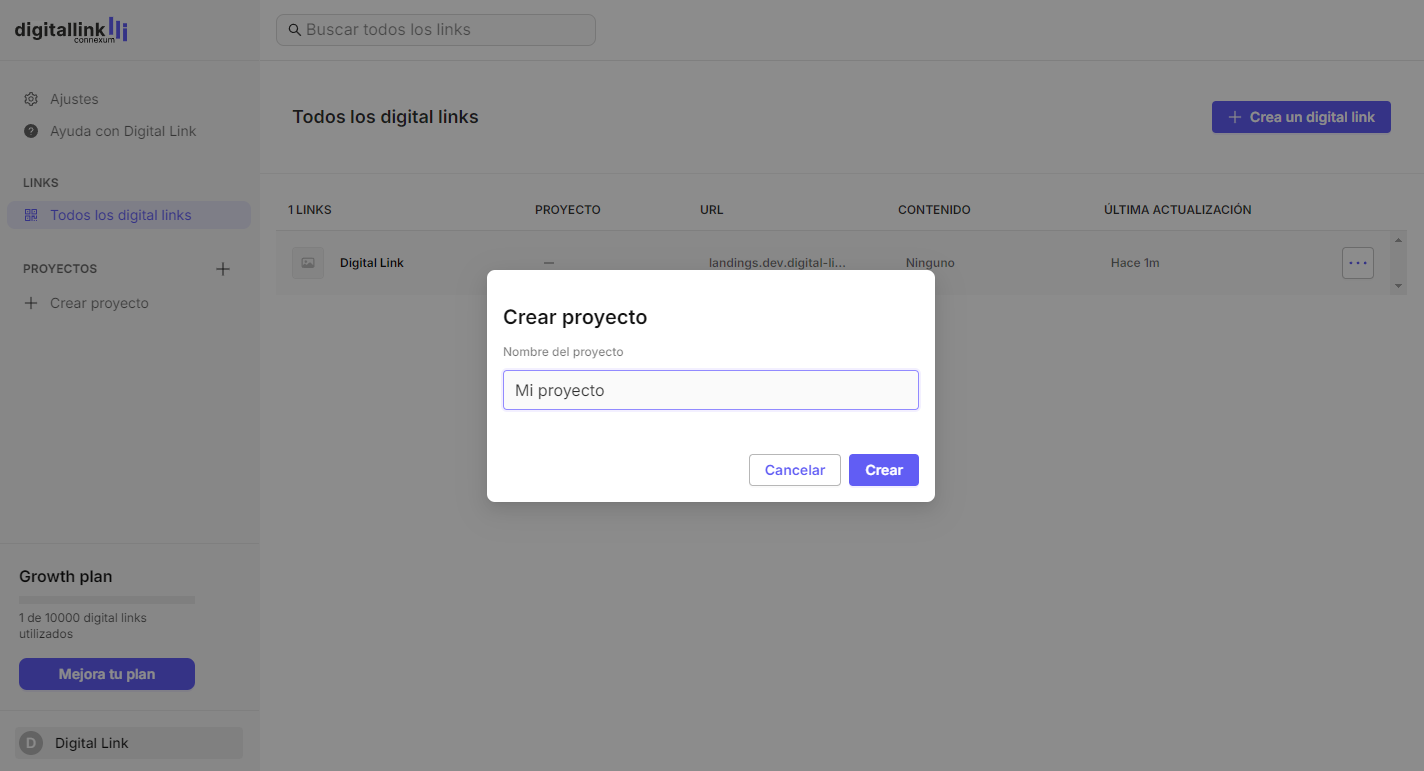Click the D avatar icon at bottom left

31,743
